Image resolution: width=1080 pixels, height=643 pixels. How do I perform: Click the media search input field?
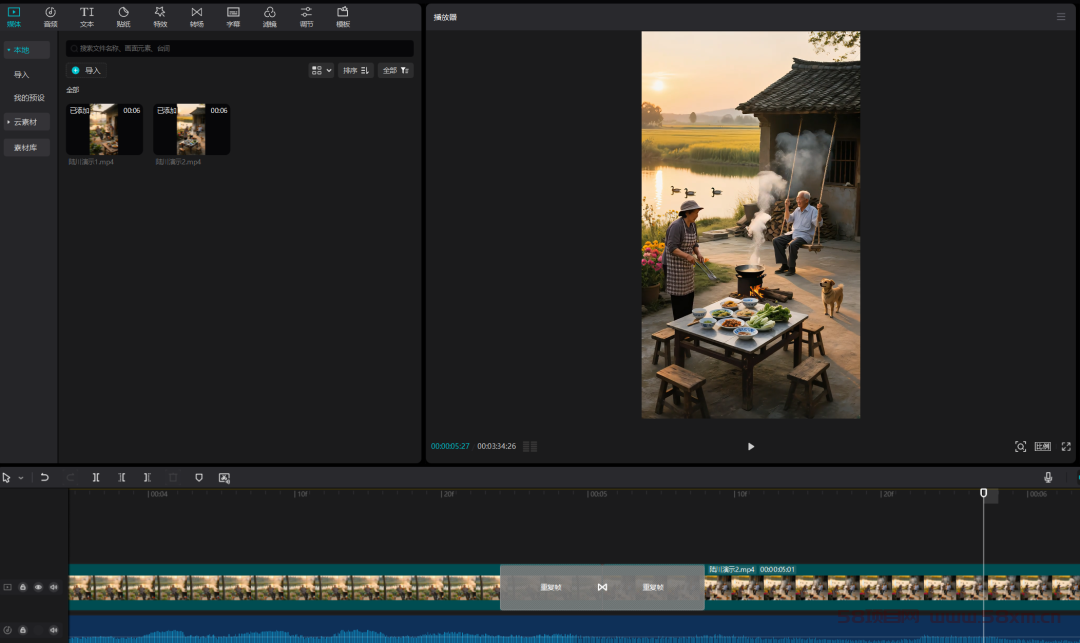point(240,48)
